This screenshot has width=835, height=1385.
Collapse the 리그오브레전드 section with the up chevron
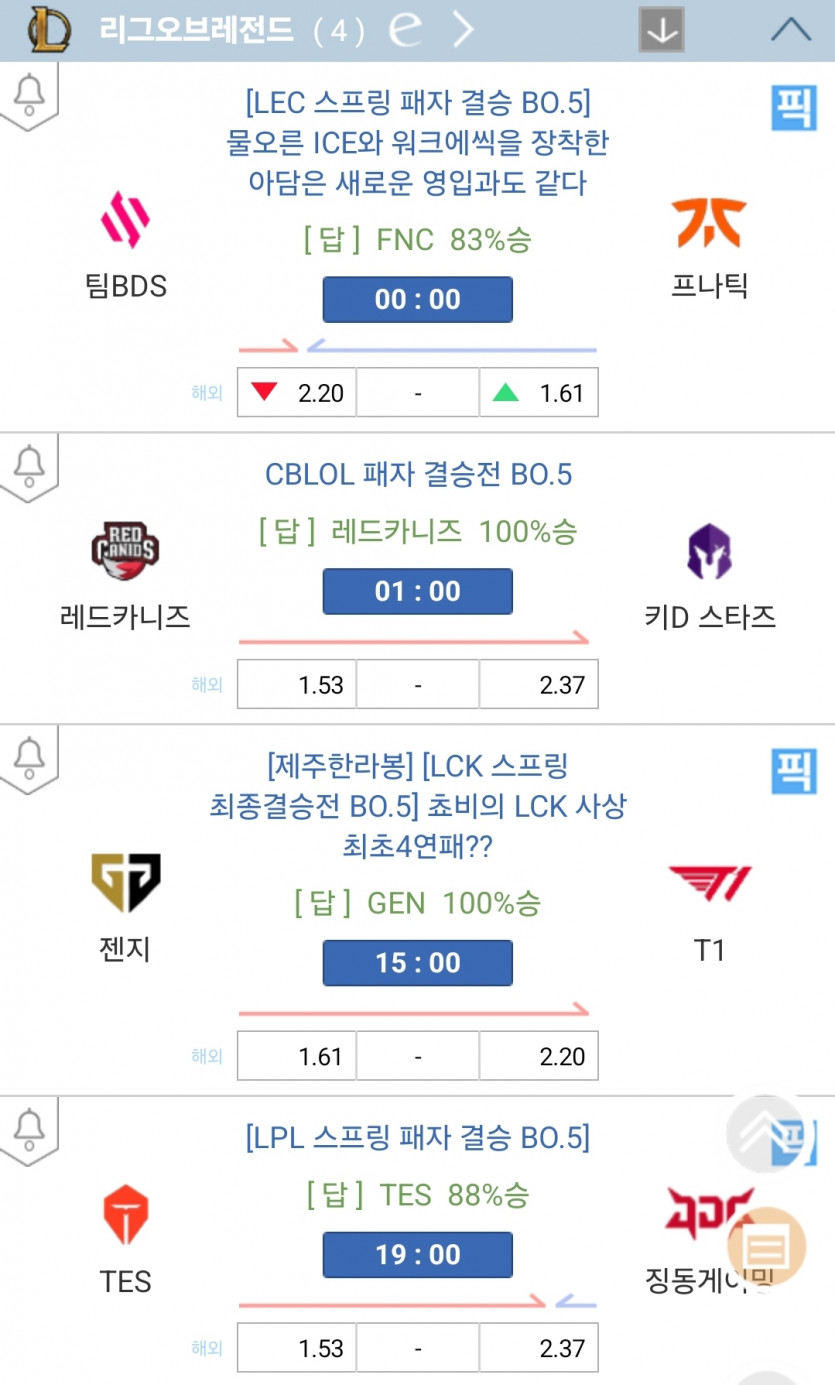pos(791,30)
